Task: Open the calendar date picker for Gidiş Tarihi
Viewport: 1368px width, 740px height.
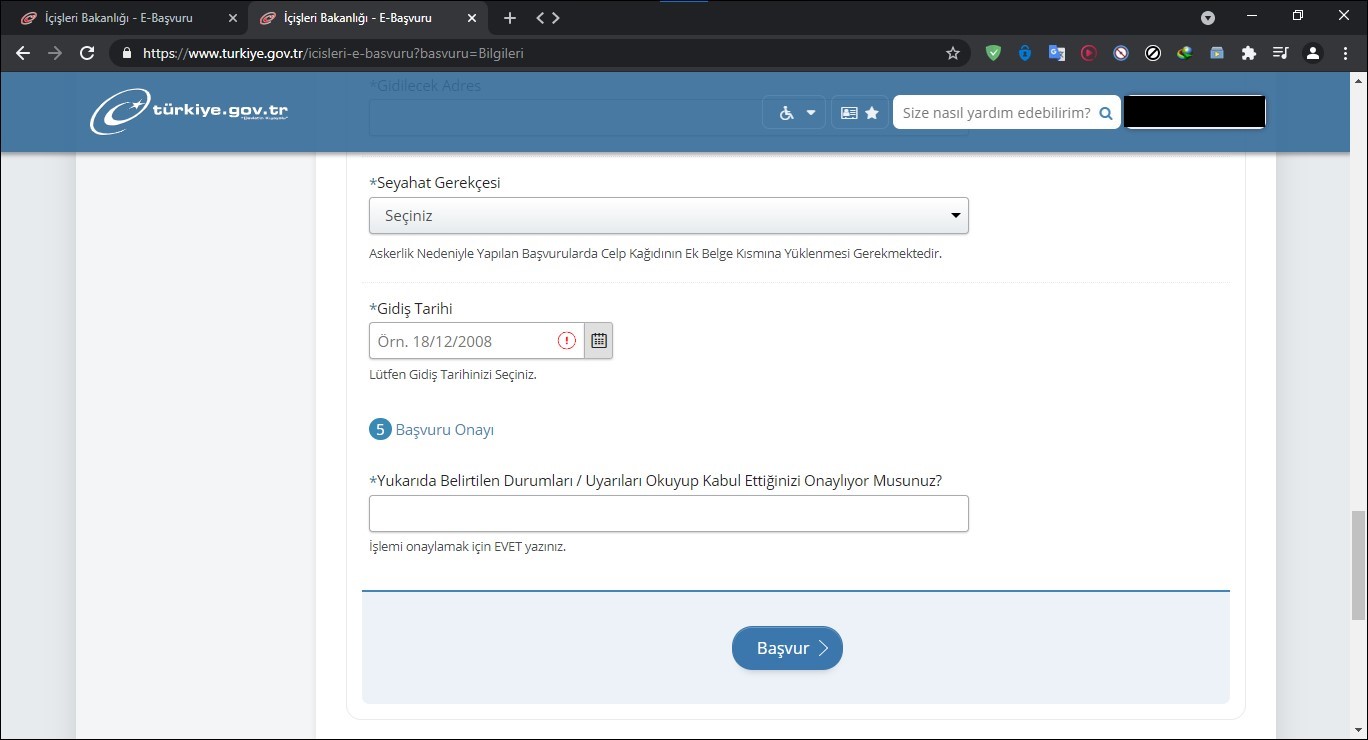Action: [x=598, y=341]
